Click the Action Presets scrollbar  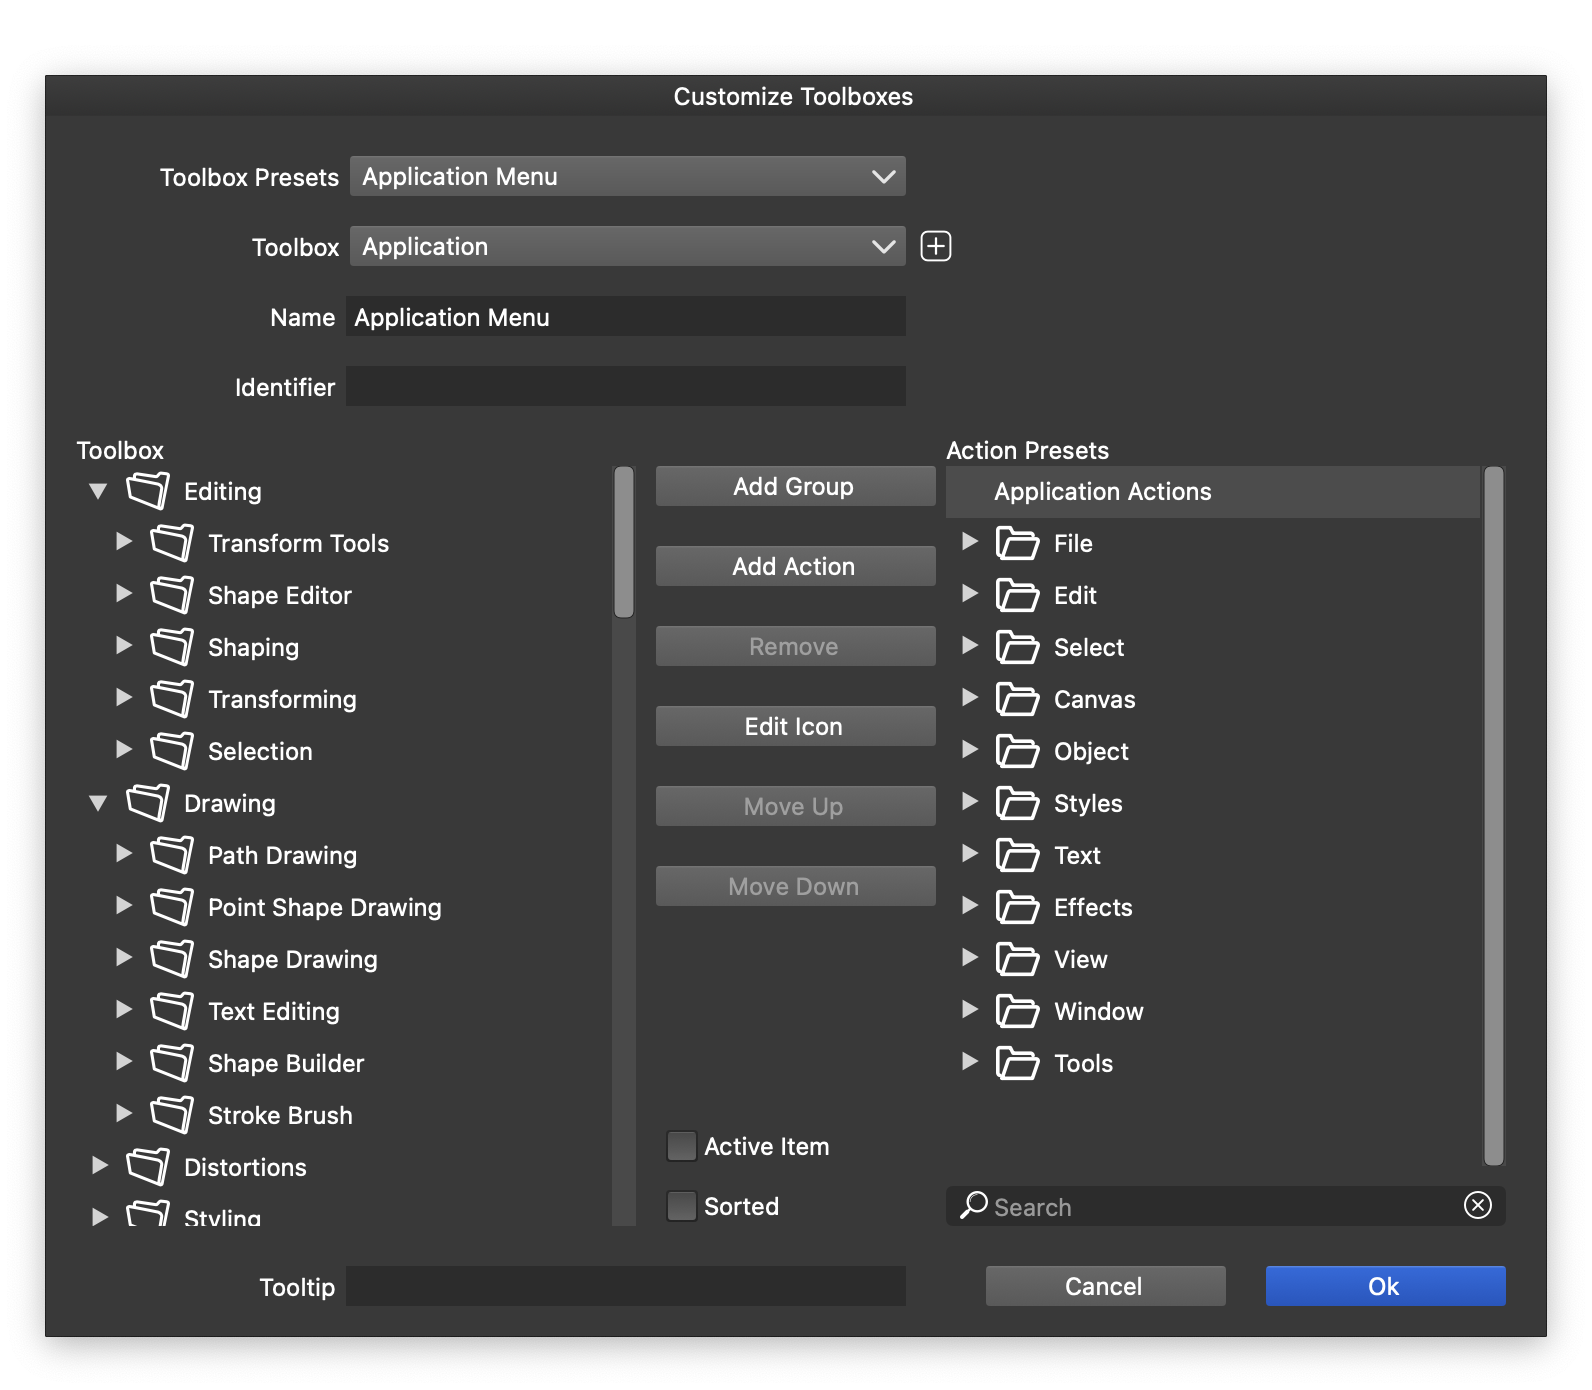pyautogui.click(x=1493, y=815)
